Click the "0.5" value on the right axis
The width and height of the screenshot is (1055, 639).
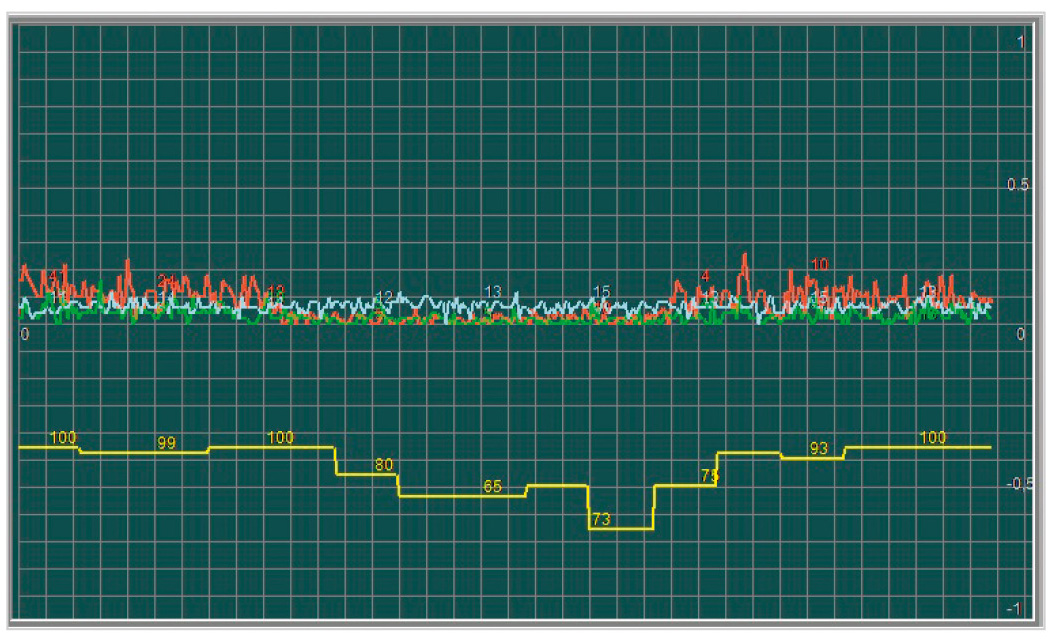tap(1018, 184)
